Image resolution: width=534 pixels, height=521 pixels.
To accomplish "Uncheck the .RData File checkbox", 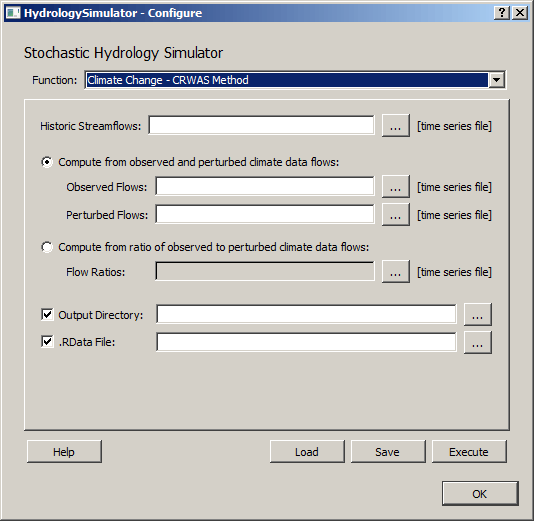I will (47, 342).
